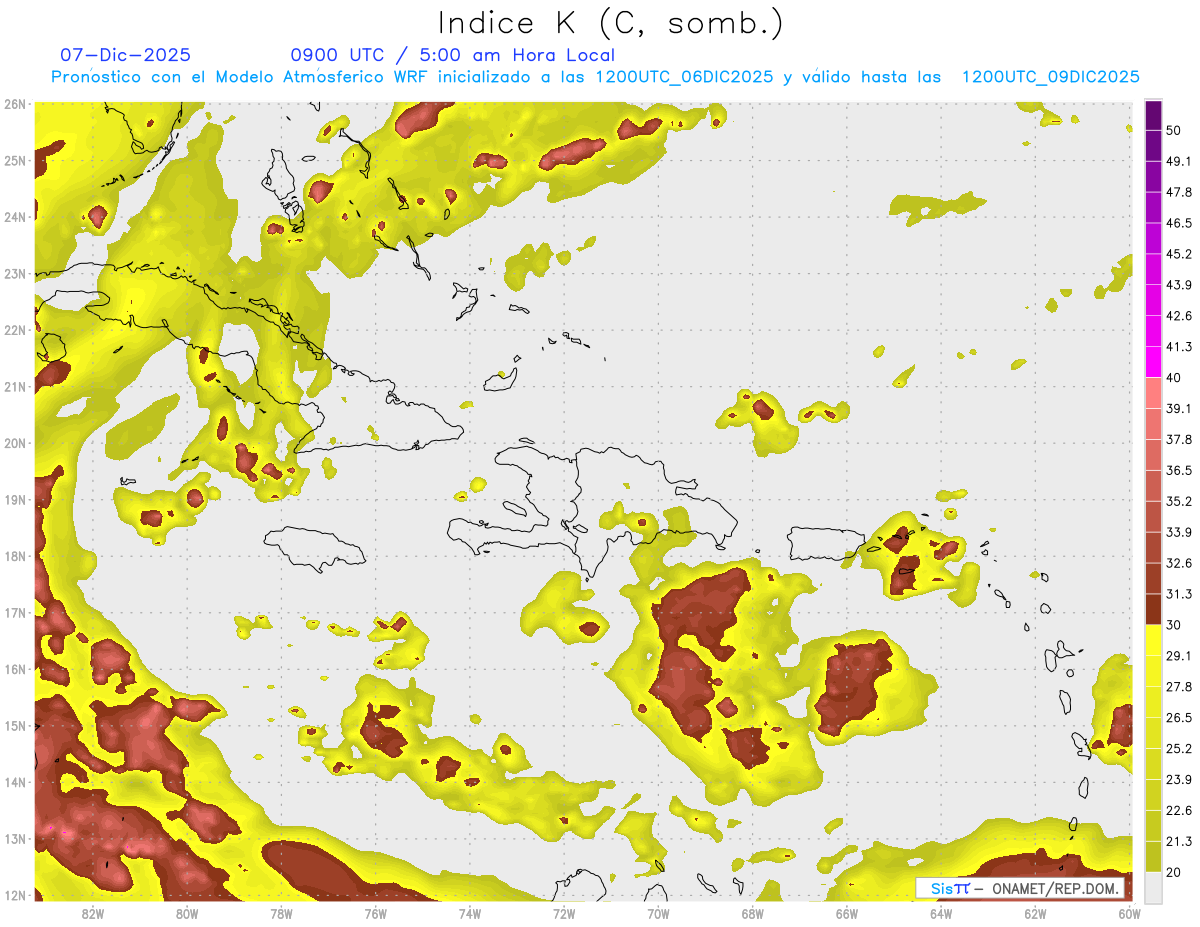
Task: Click the '62W' longitude label
Action: (x=1035, y=913)
